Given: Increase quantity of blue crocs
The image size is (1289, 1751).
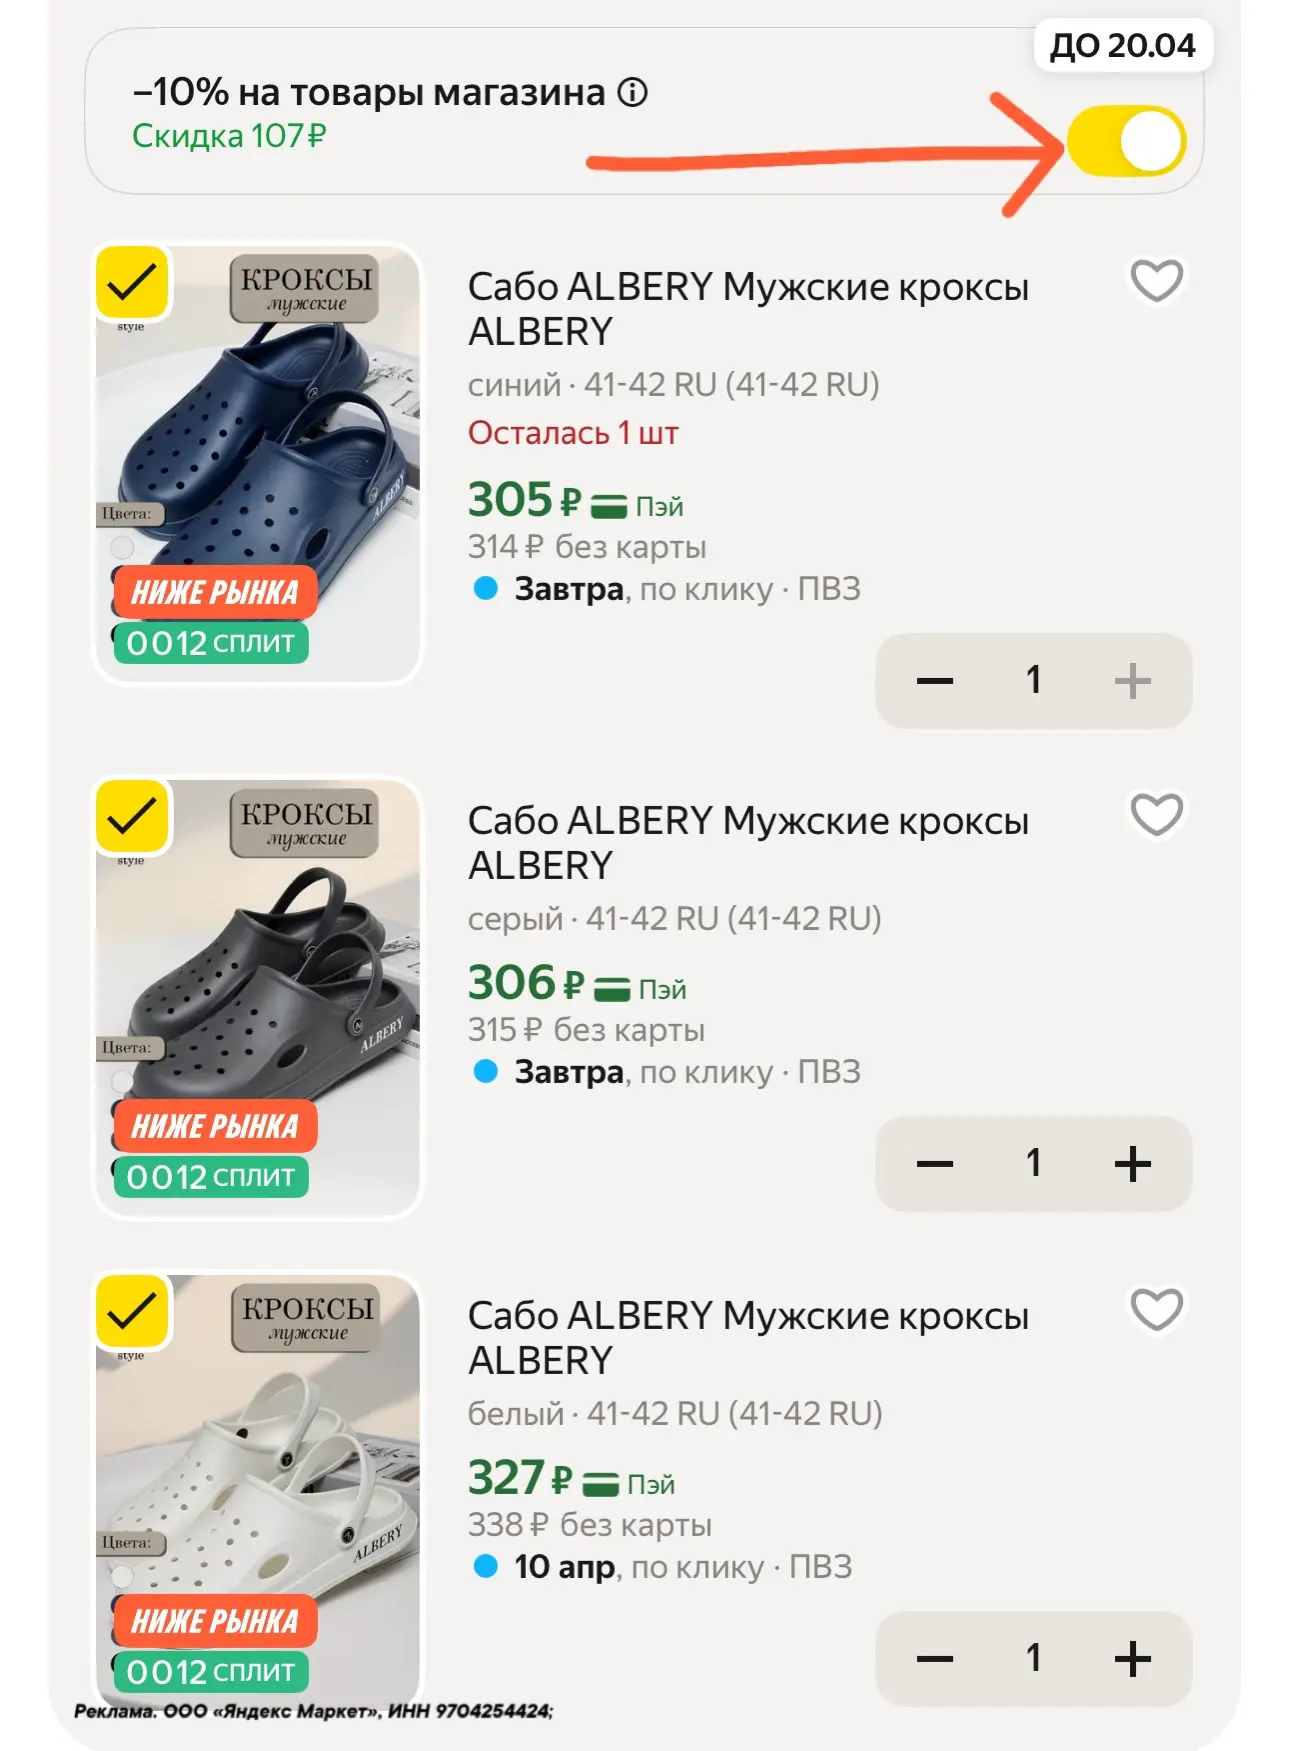Looking at the screenshot, I should click(1132, 681).
